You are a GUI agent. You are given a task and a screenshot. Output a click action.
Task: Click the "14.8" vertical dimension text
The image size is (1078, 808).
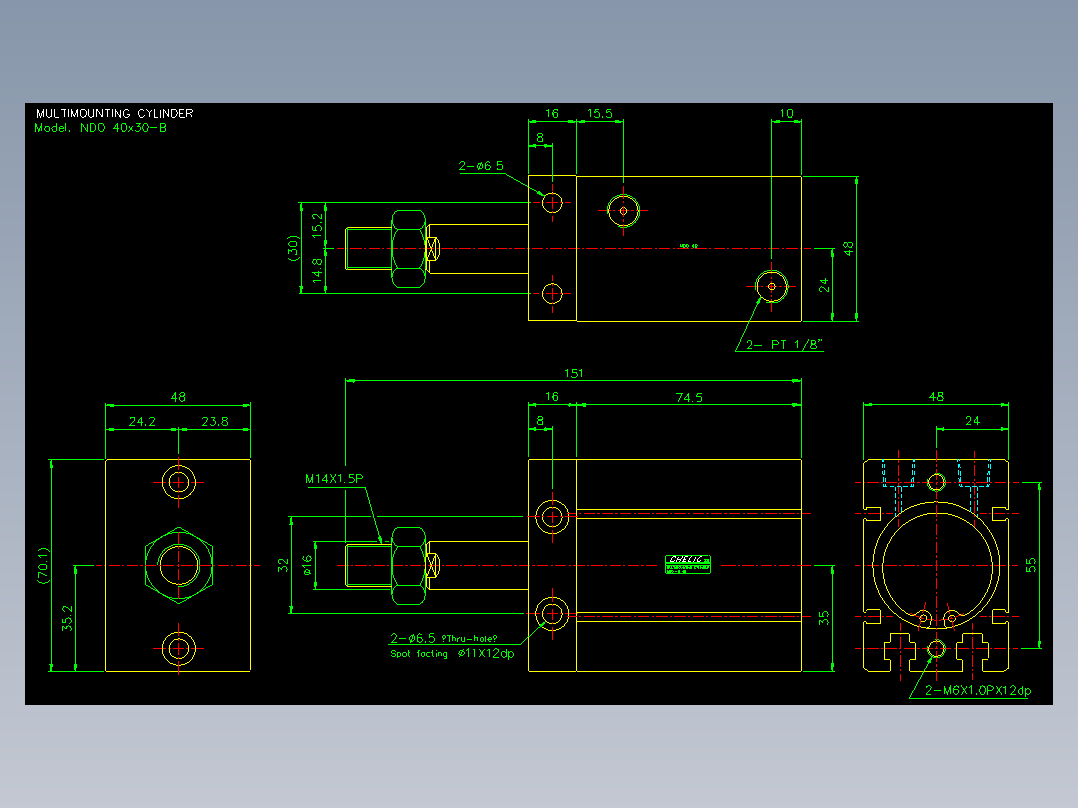click(317, 271)
